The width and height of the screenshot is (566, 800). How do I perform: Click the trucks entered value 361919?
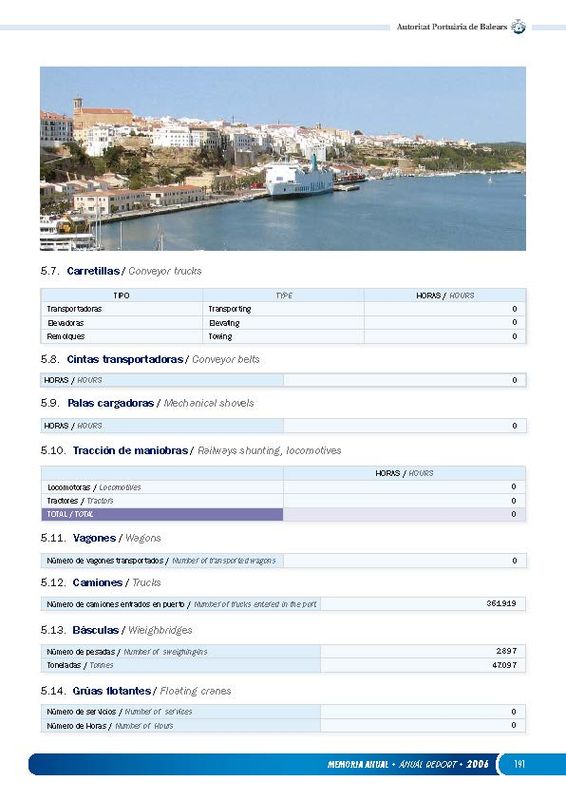click(501, 603)
